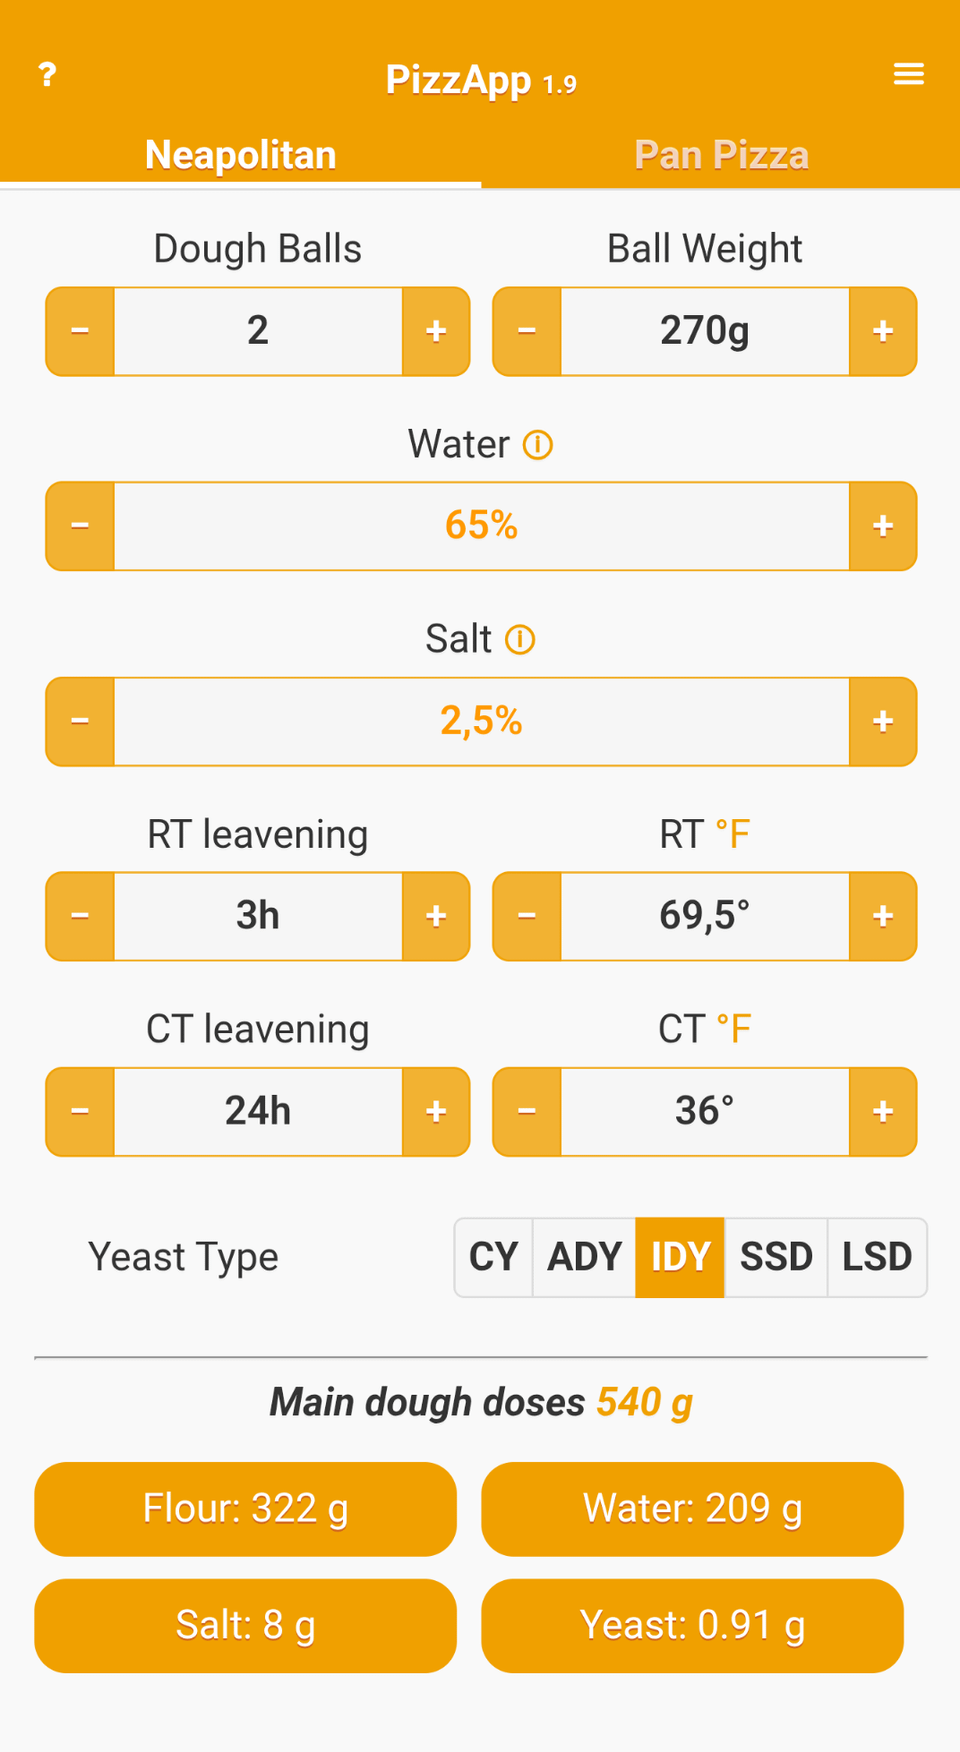This screenshot has width=960, height=1752.
Task: Select the Neapolitan tab
Action: click(x=240, y=155)
